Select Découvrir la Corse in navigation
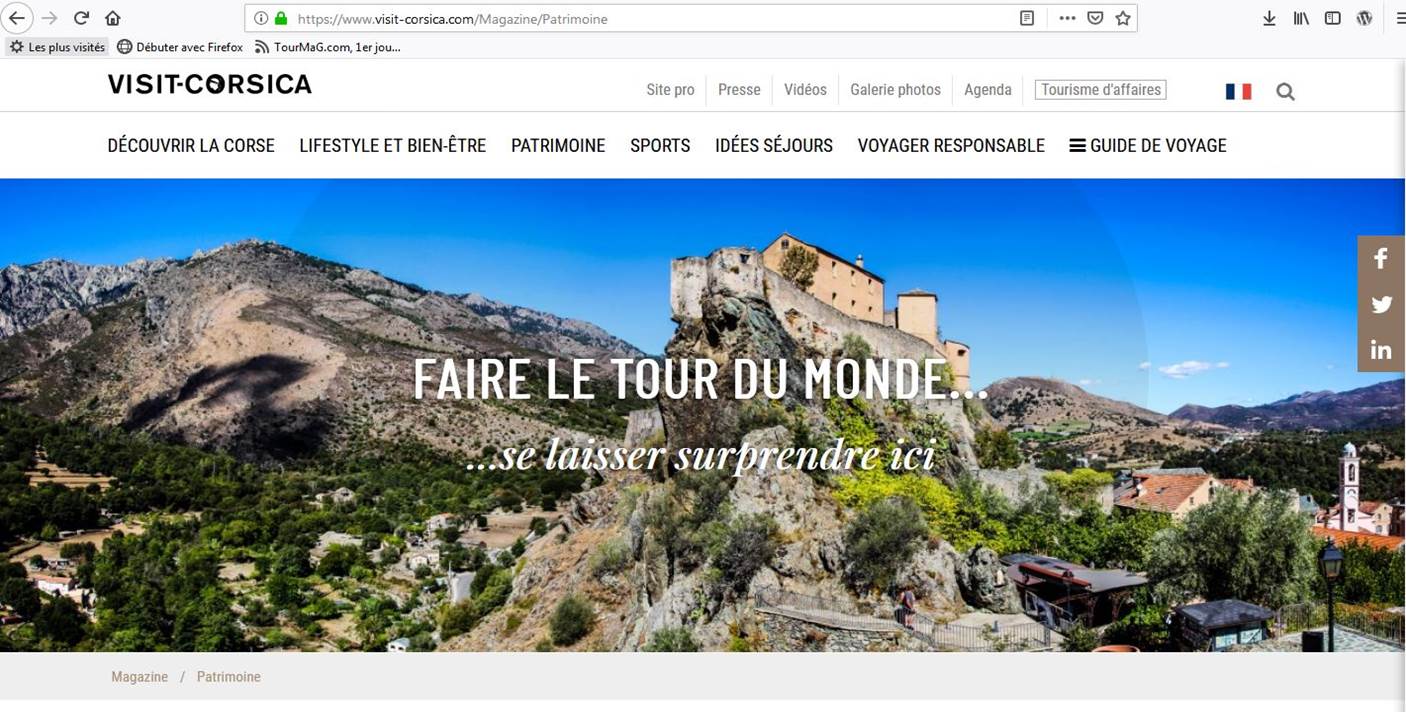The image size is (1406, 712). point(191,145)
